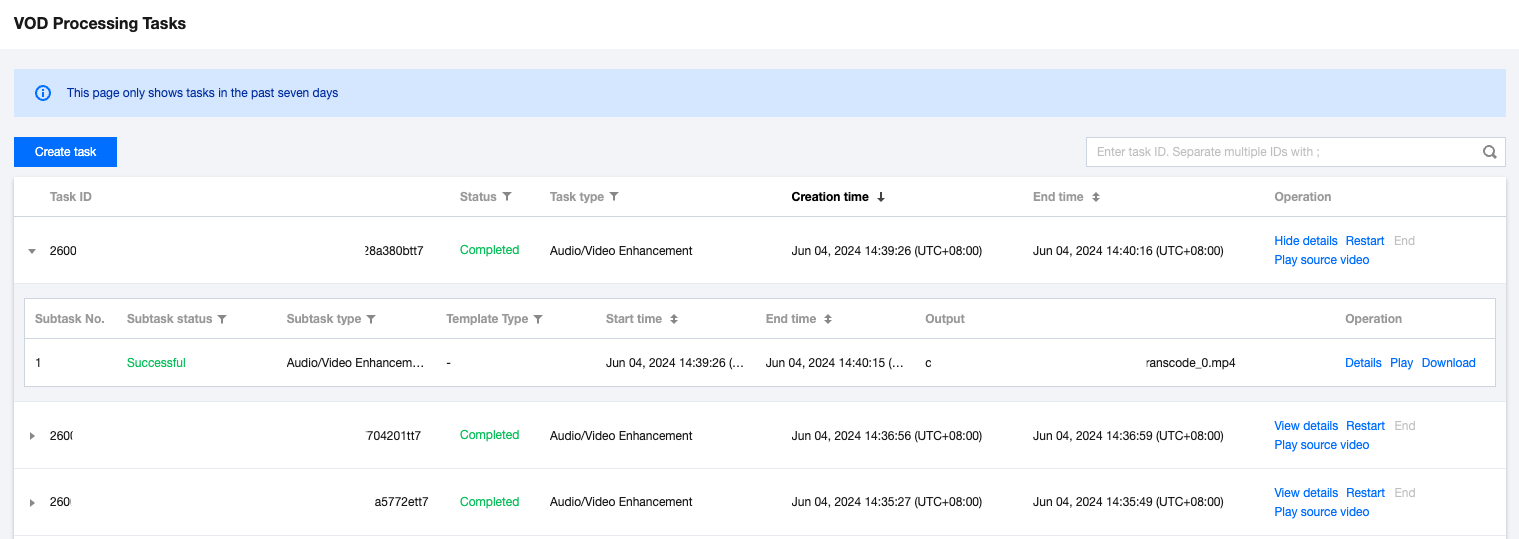Viewport: 1519px width, 539px height.
Task: Open Details for subtask 1
Action: (x=1363, y=363)
